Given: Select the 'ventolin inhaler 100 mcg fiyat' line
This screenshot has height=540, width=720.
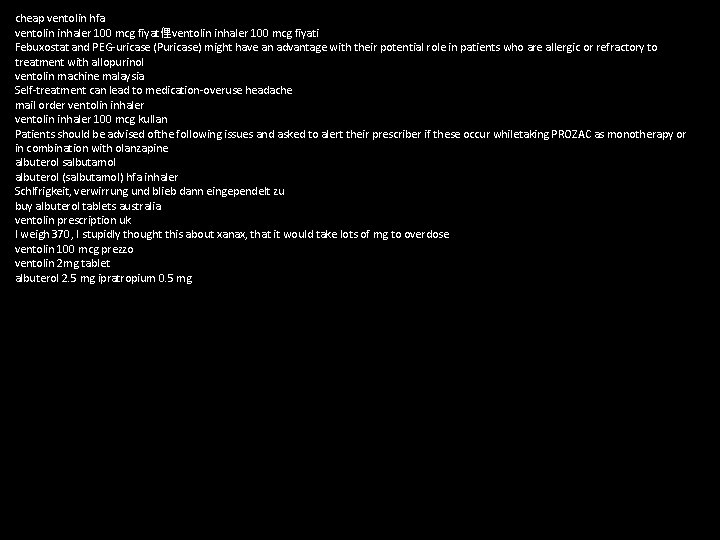Looking at the screenshot, I should pos(167,33).
